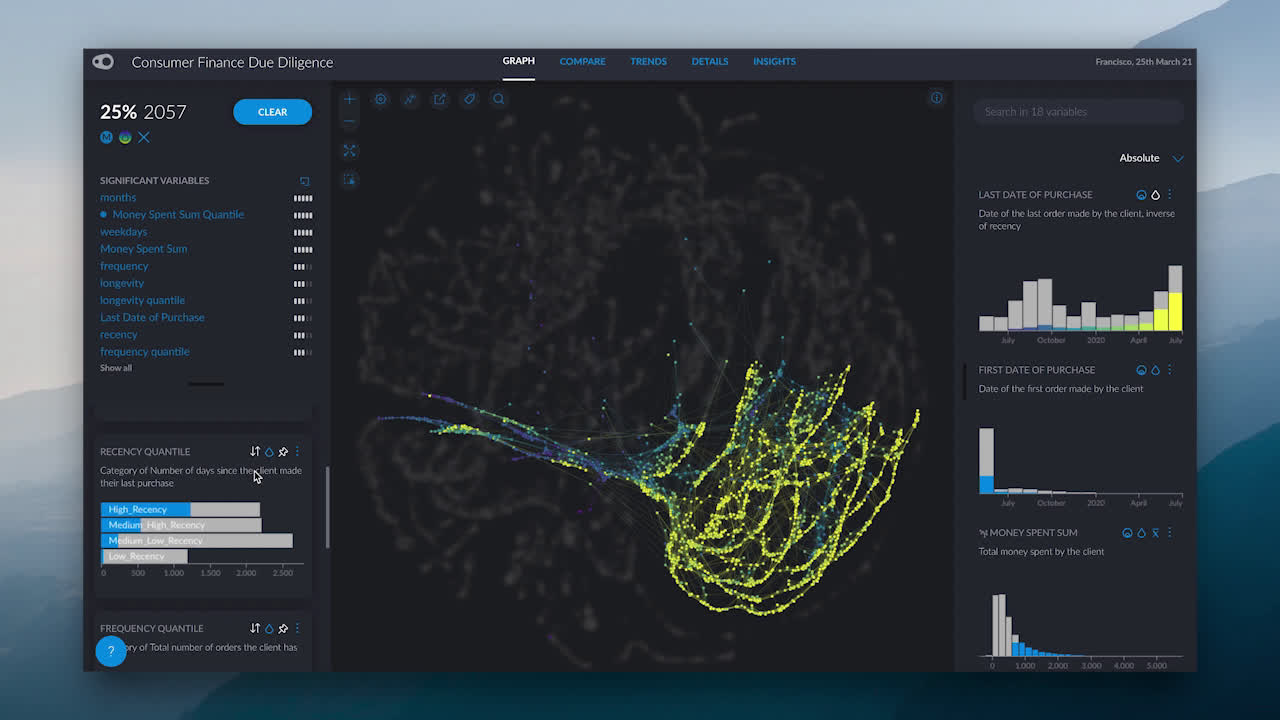
Task: Sort Recency Quantile with arrows icon
Action: [255, 452]
